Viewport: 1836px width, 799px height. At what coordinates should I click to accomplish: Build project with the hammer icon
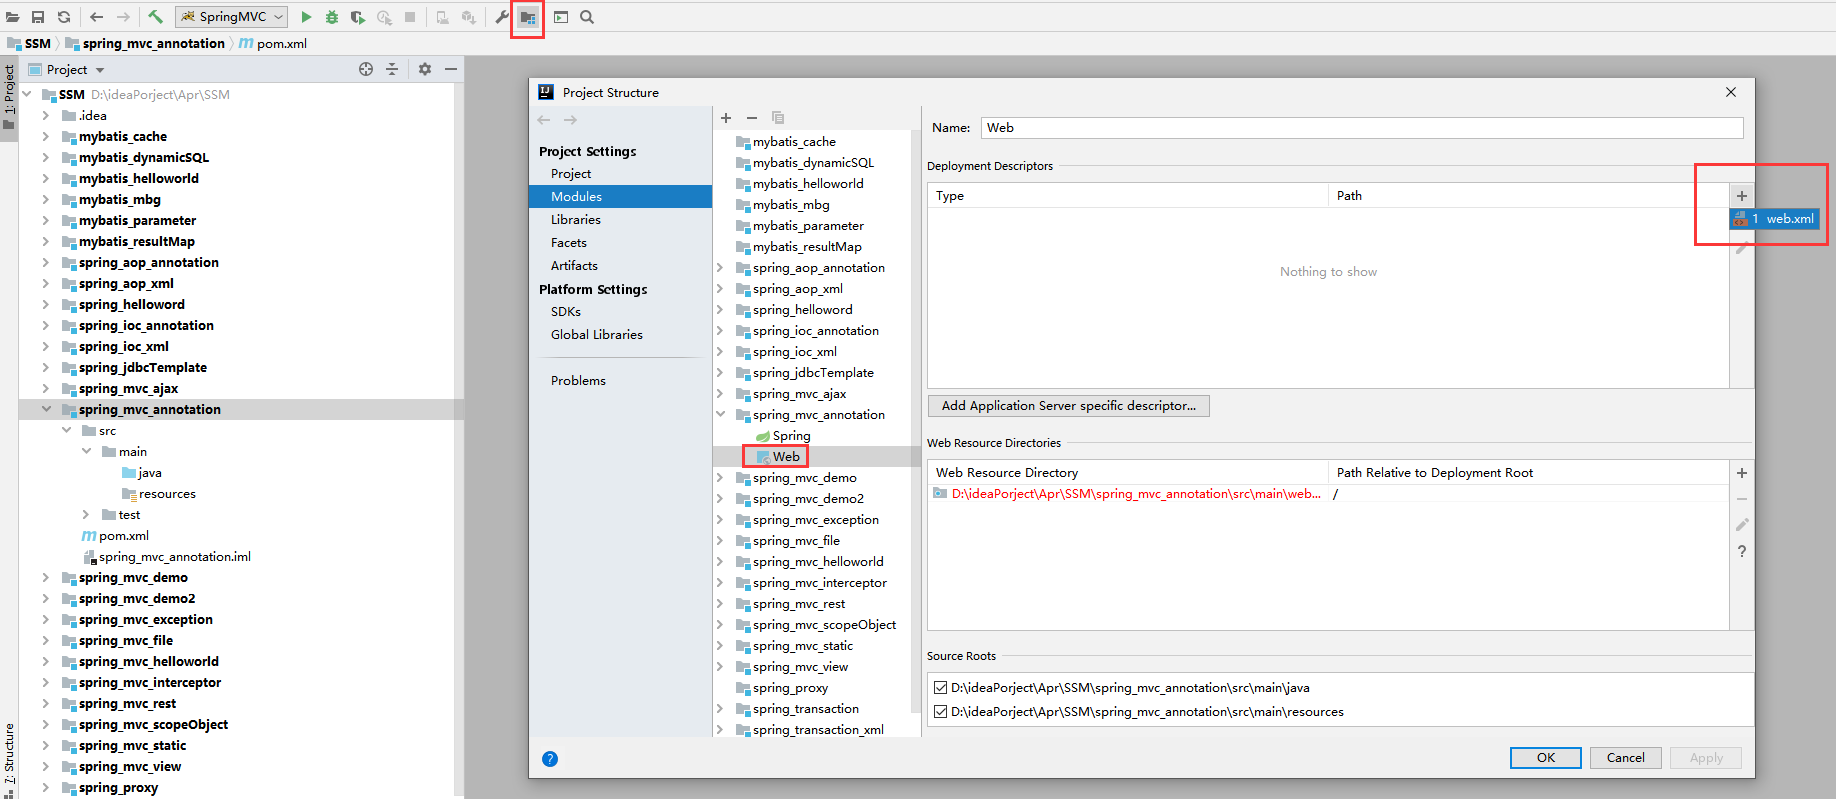pos(155,17)
